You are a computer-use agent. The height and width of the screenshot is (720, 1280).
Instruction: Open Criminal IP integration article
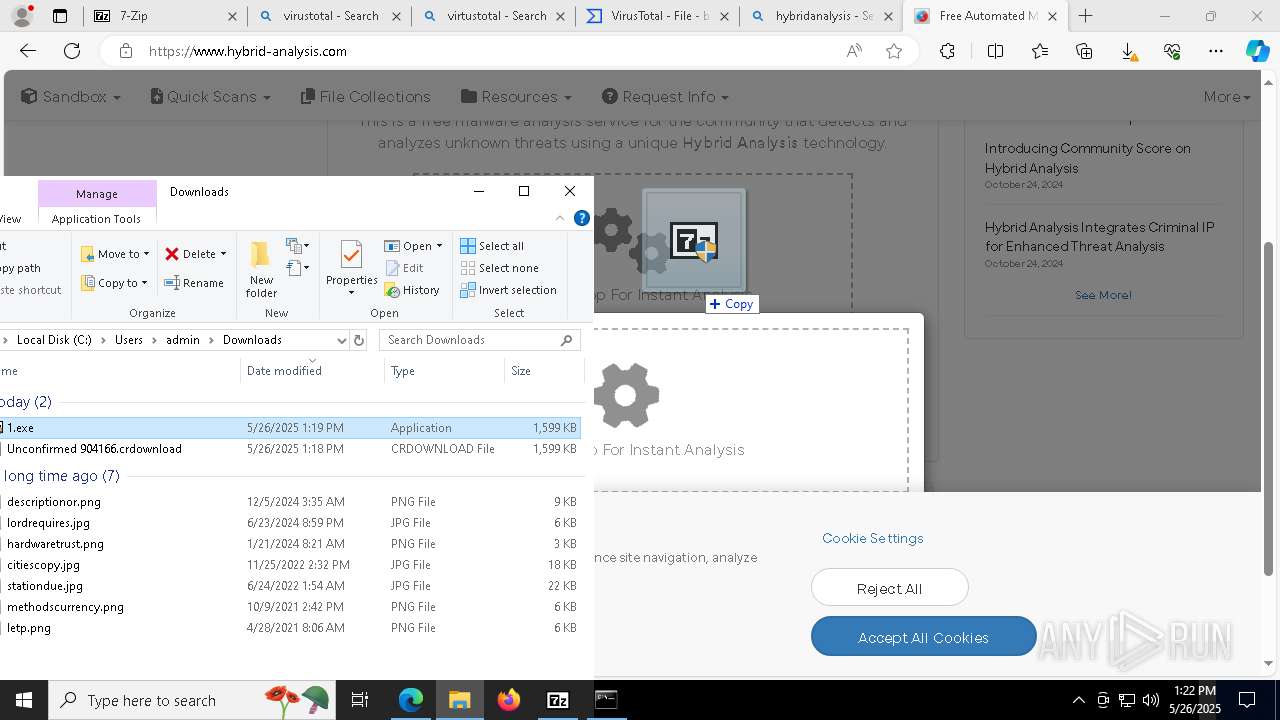pos(1099,237)
